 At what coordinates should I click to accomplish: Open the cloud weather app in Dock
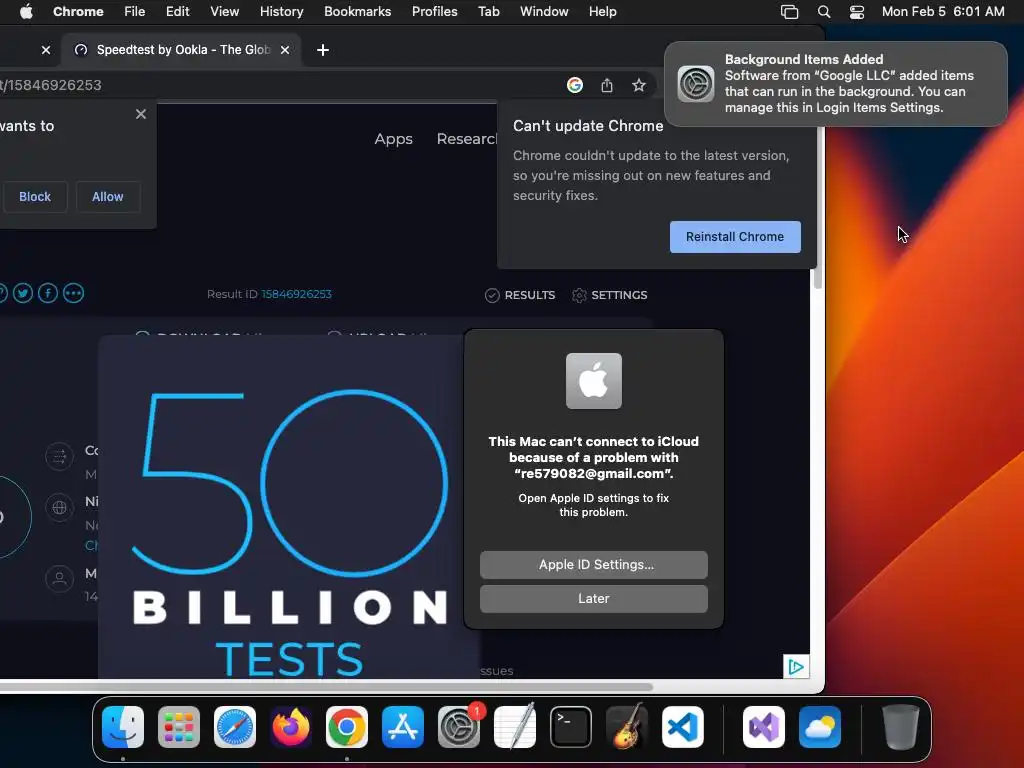click(820, 727)
